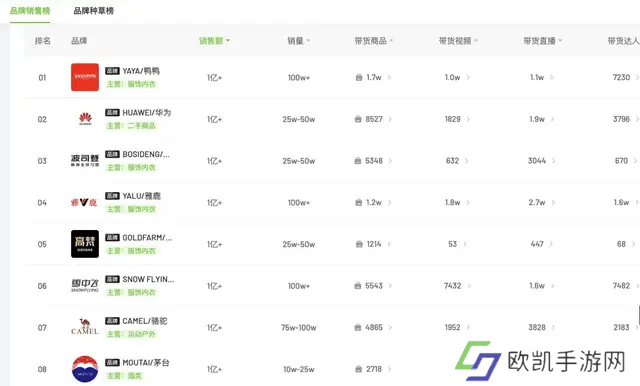Image resolution: width=640 pixels, height=386 pixels.
Task: Click product bag icon beside 5348
Action: [x=358, y=161]
